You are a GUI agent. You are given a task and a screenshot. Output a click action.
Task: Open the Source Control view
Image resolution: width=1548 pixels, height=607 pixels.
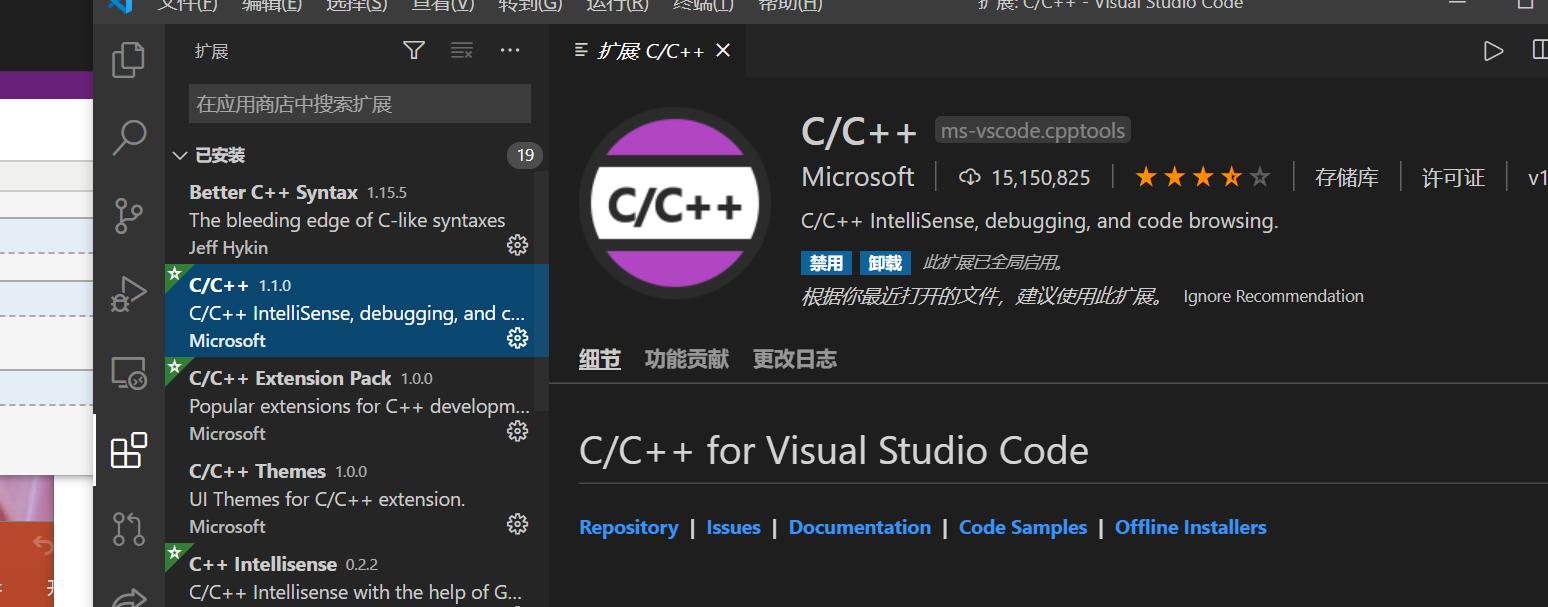(x=128, y=215)
